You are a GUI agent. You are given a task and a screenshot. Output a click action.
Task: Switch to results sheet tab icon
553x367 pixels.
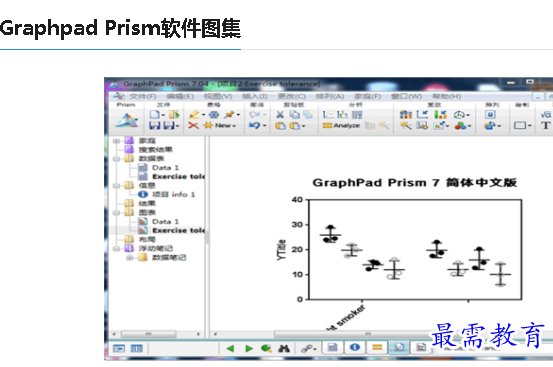click(x=377, y=348)
